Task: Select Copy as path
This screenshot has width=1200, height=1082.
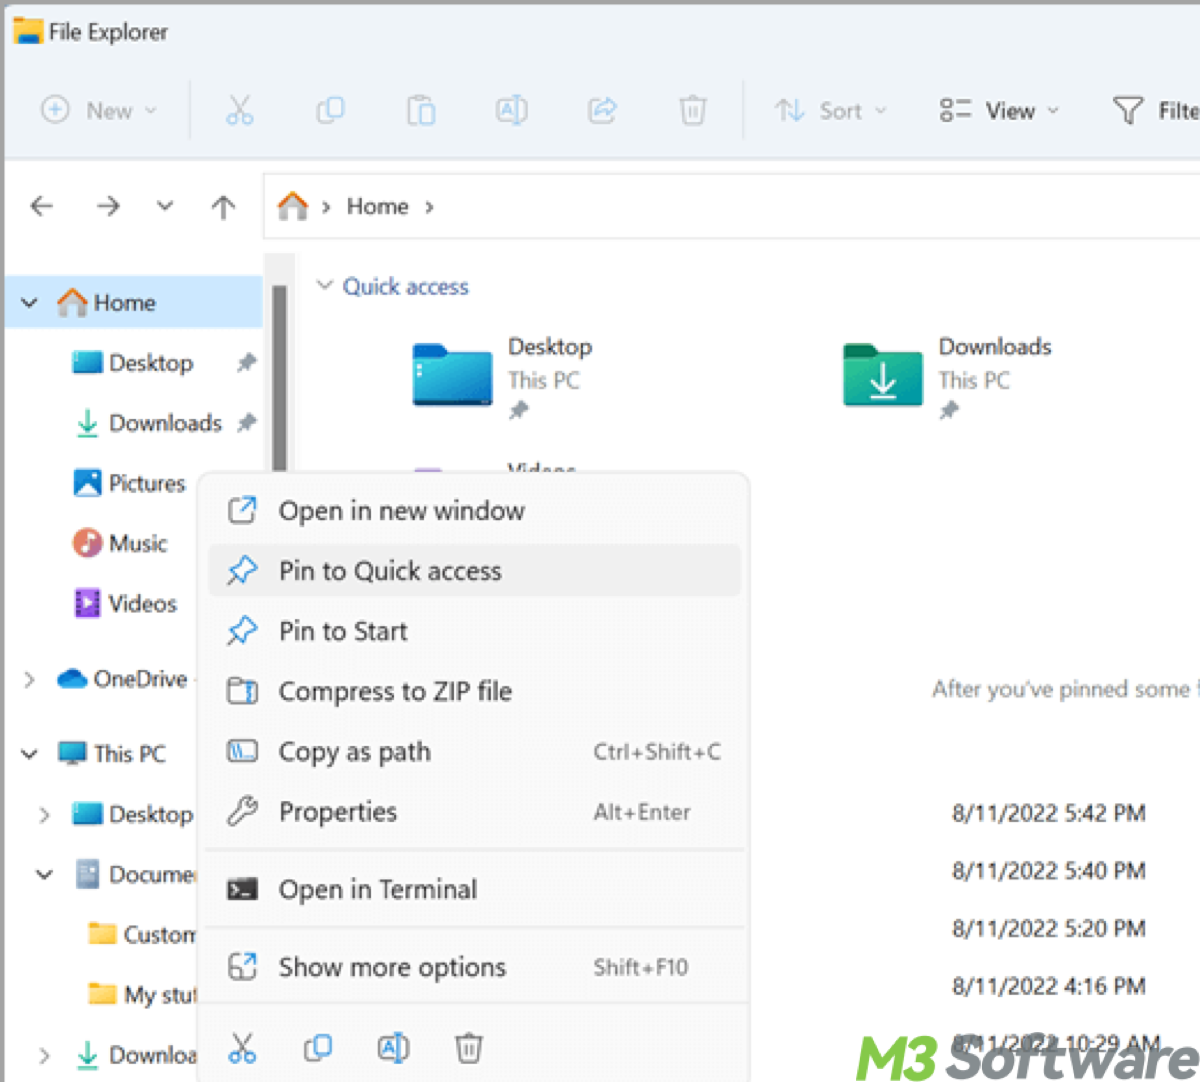Action: 474,751
